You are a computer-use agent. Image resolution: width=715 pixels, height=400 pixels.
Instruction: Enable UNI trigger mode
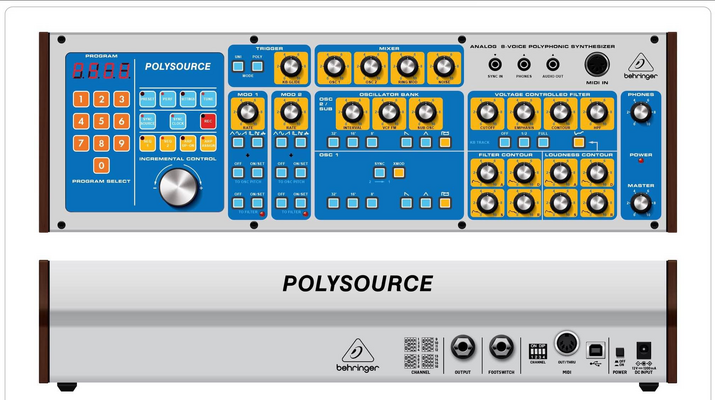pos(238,67)
